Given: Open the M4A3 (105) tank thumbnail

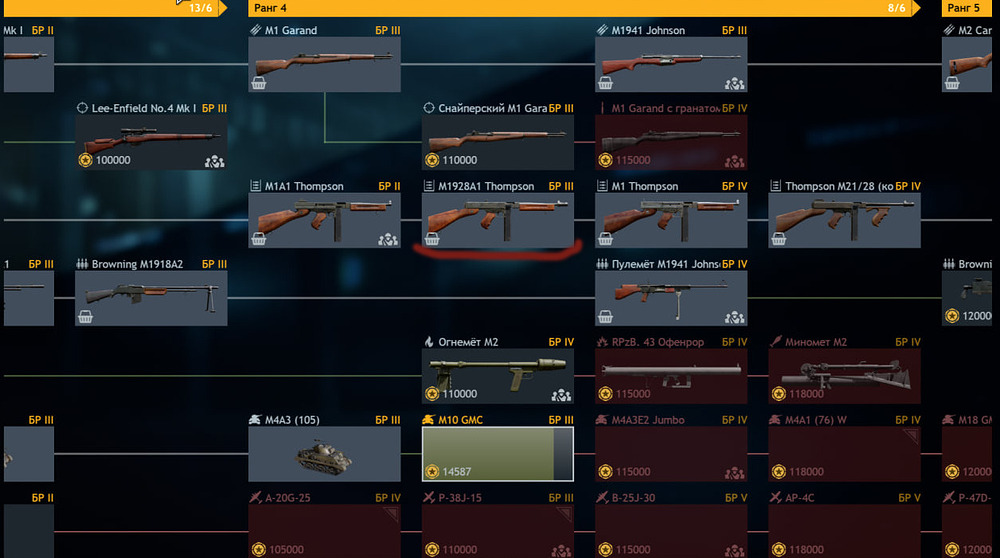Looking at the screenshot, I should (324, 454).
